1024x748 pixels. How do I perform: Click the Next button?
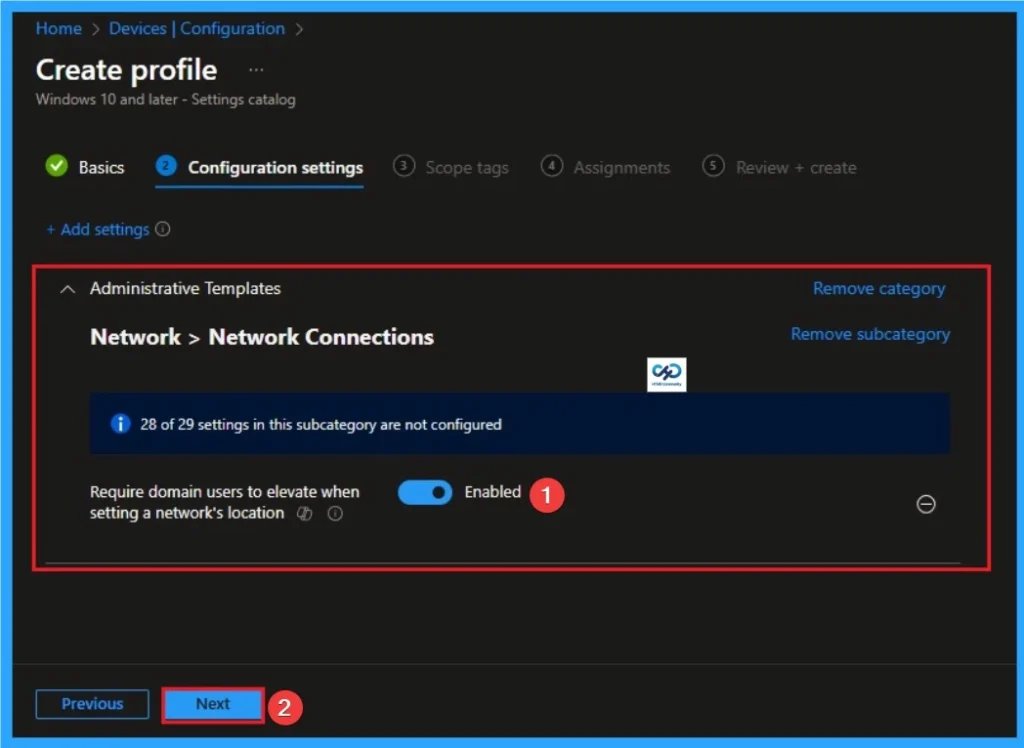click(212, 704)
